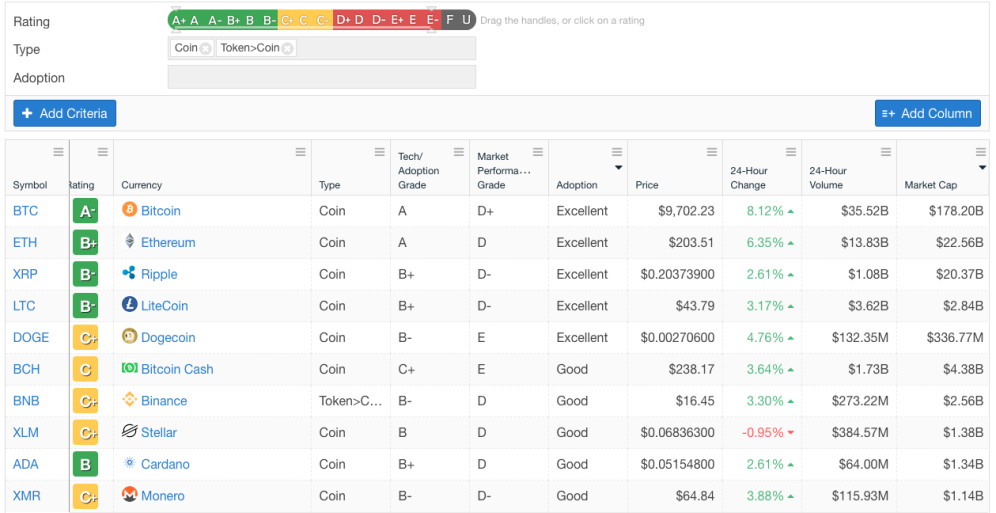Click the Ethereum diamond logo icon
This screenshot has height=513, width=996.
pyautogui.click(x=130, y=241)
